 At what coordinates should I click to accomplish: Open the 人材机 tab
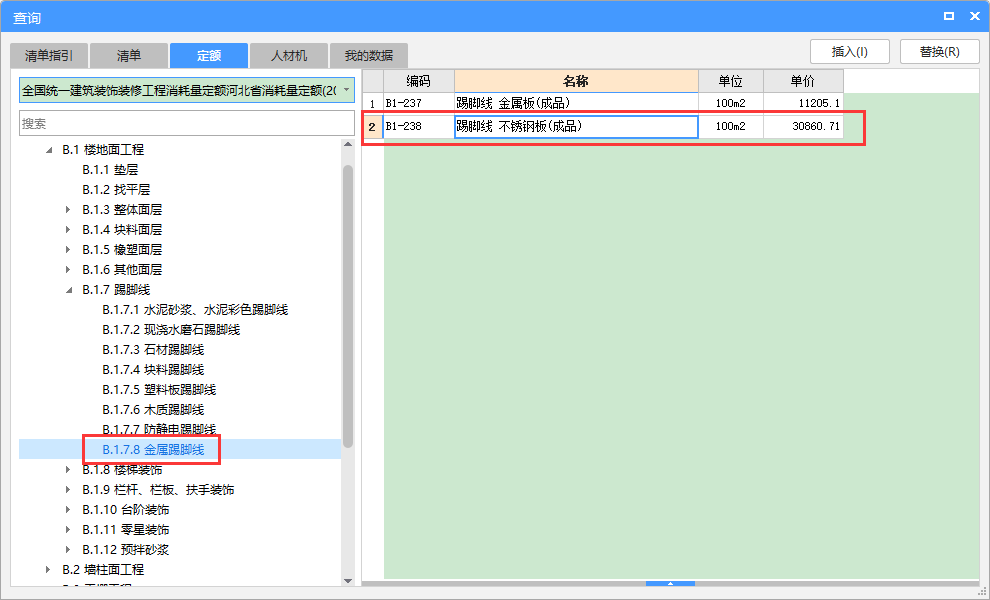point(289,56)
